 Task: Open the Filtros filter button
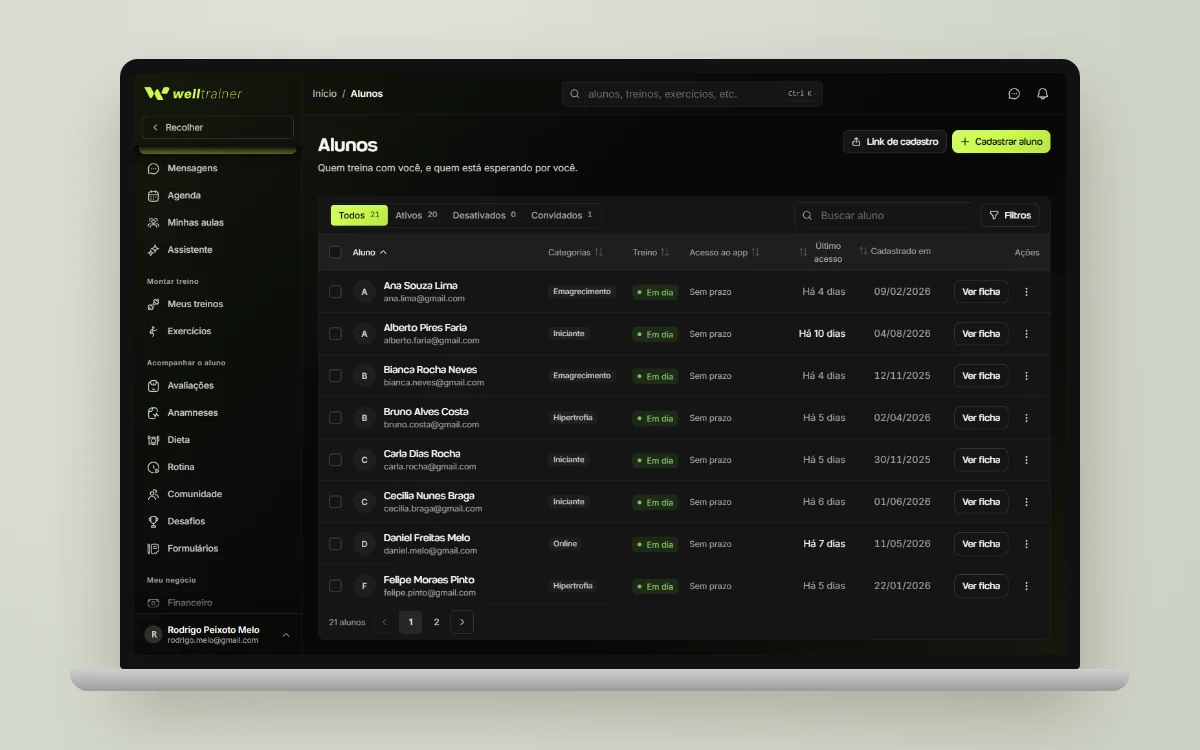pos(1010,215)
